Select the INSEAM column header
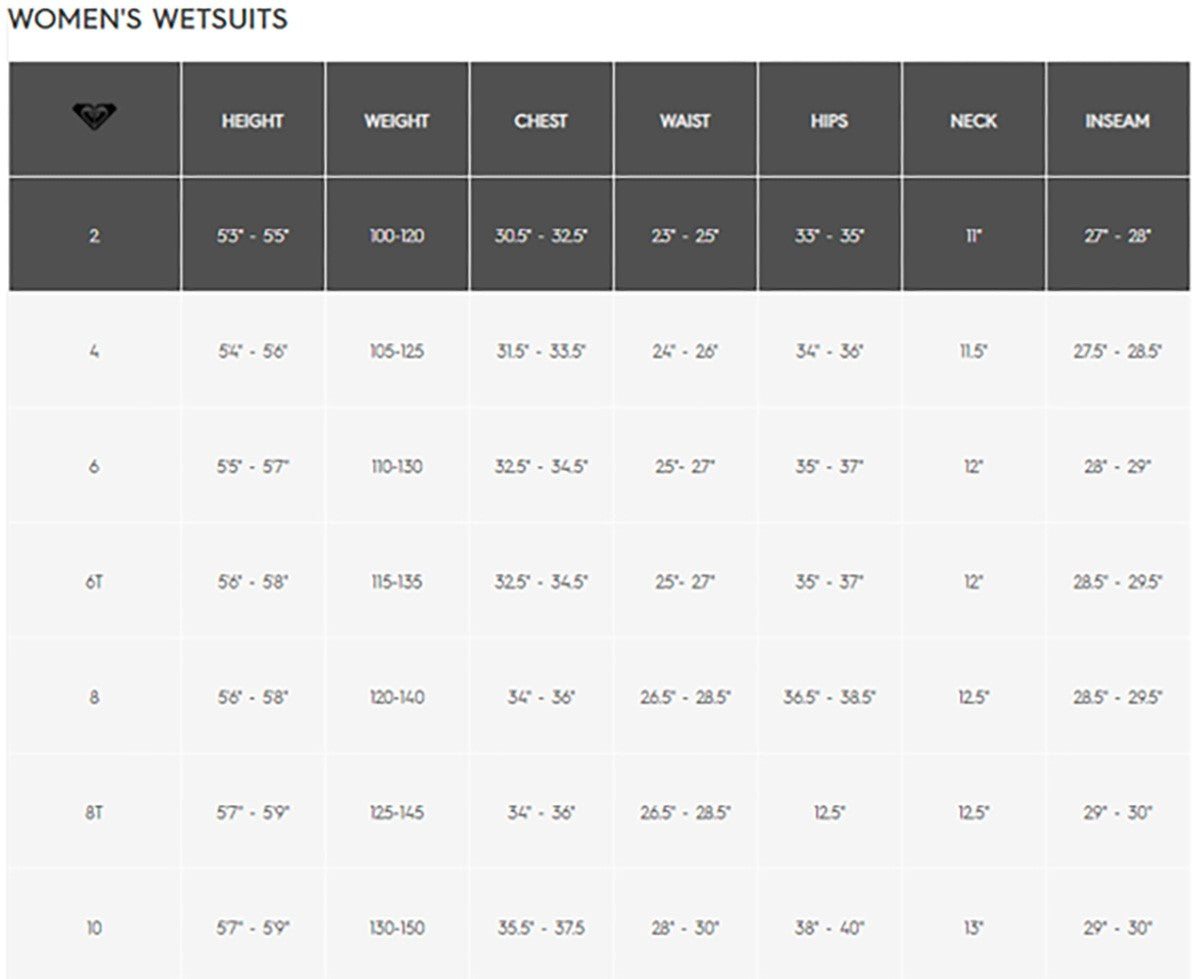This screenshot has height=979, width=1200. 1117,121
